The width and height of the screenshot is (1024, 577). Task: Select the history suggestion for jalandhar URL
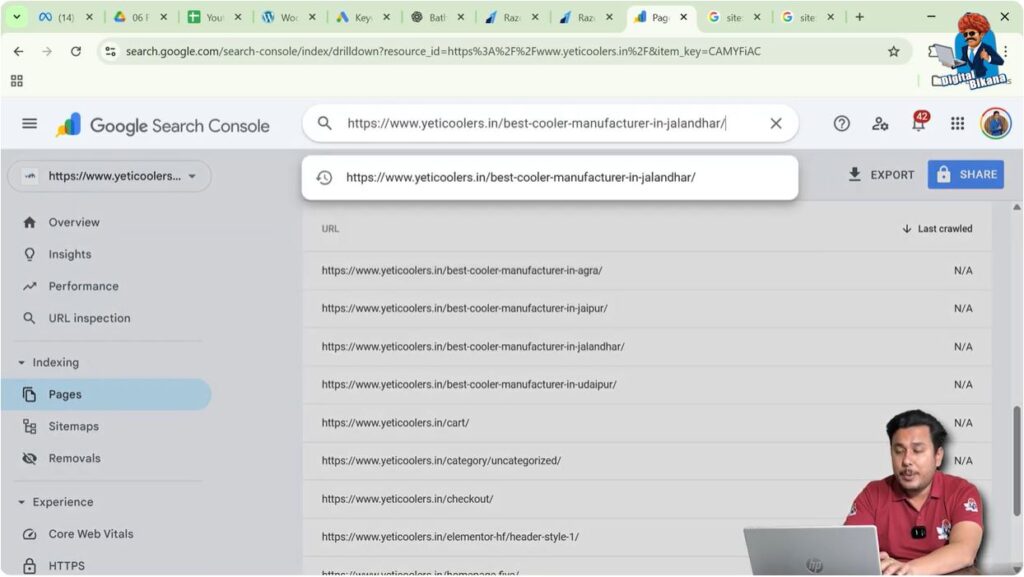pyautogui.click(x=549, y=178)
